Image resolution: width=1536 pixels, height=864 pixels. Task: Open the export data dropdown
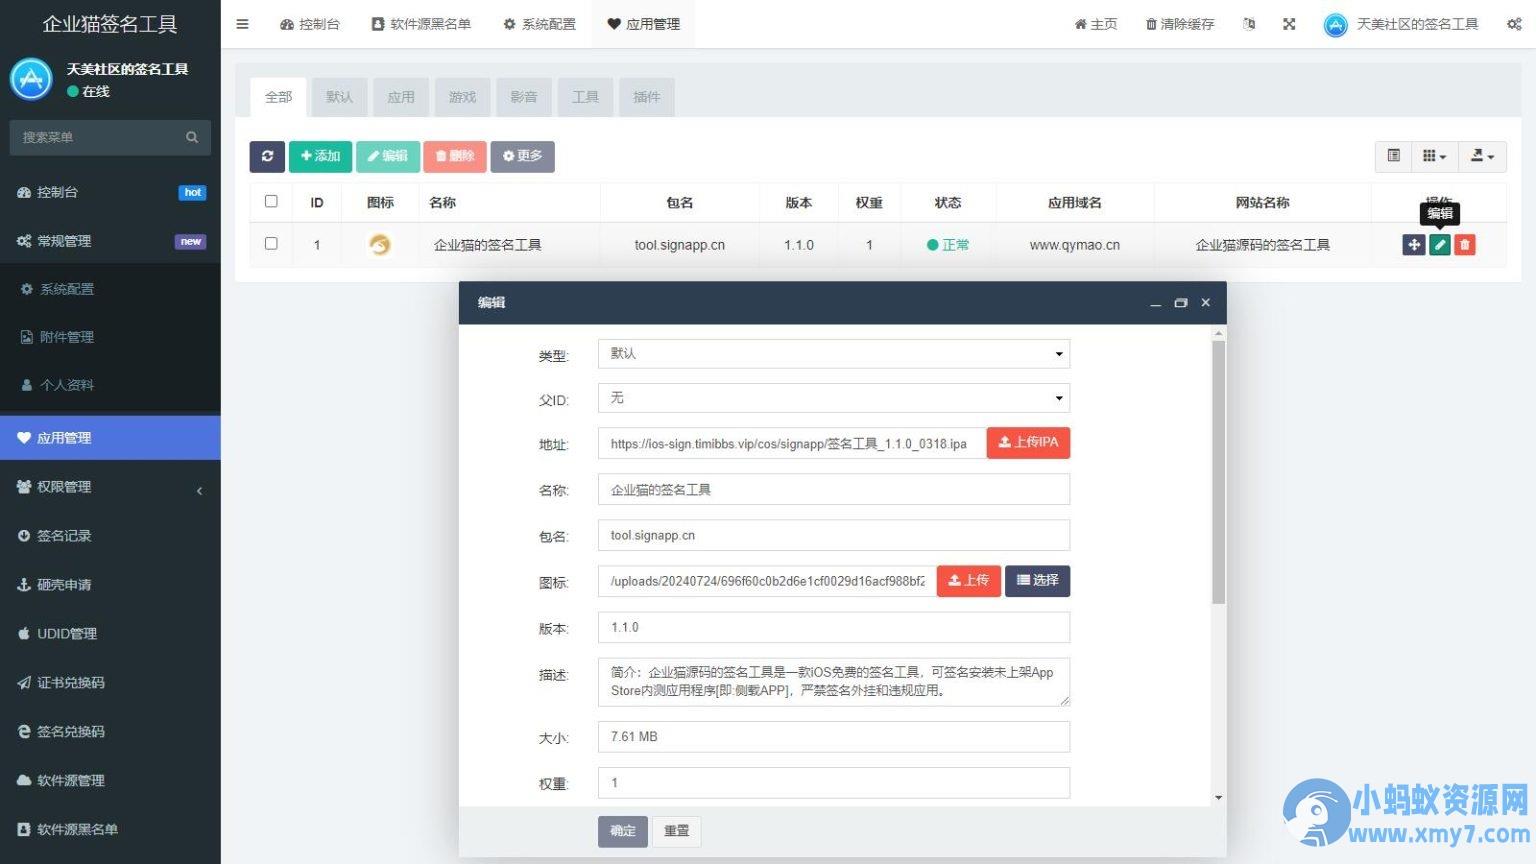click(x=1482, y=156)
